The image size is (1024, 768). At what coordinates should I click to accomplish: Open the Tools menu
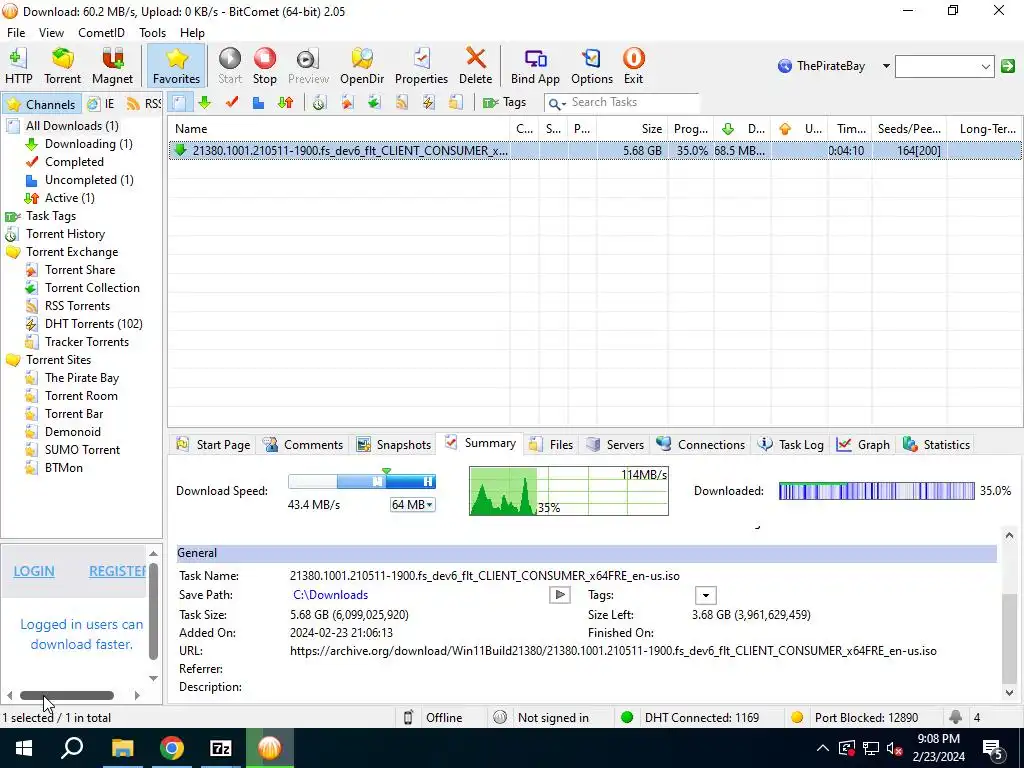tap(152, 33)
